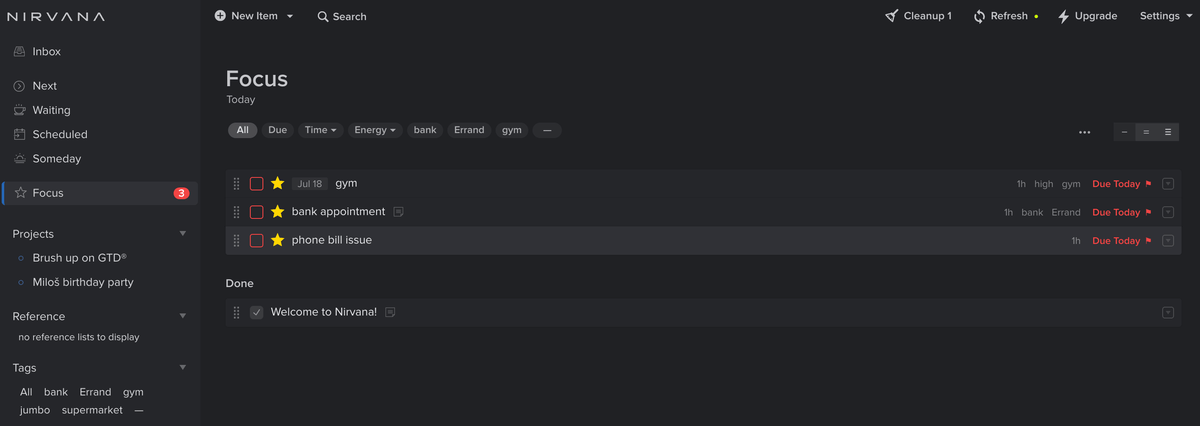Click the due flag on bank appointment

pos(1148,212)
